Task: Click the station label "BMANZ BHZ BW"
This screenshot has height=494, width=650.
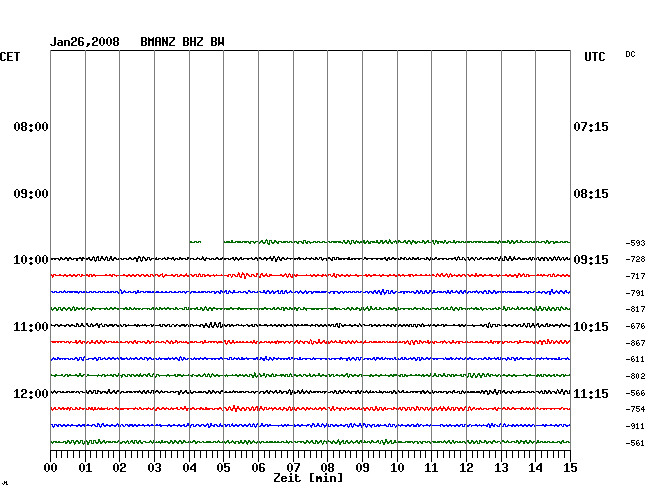Action: coord(182,42)
